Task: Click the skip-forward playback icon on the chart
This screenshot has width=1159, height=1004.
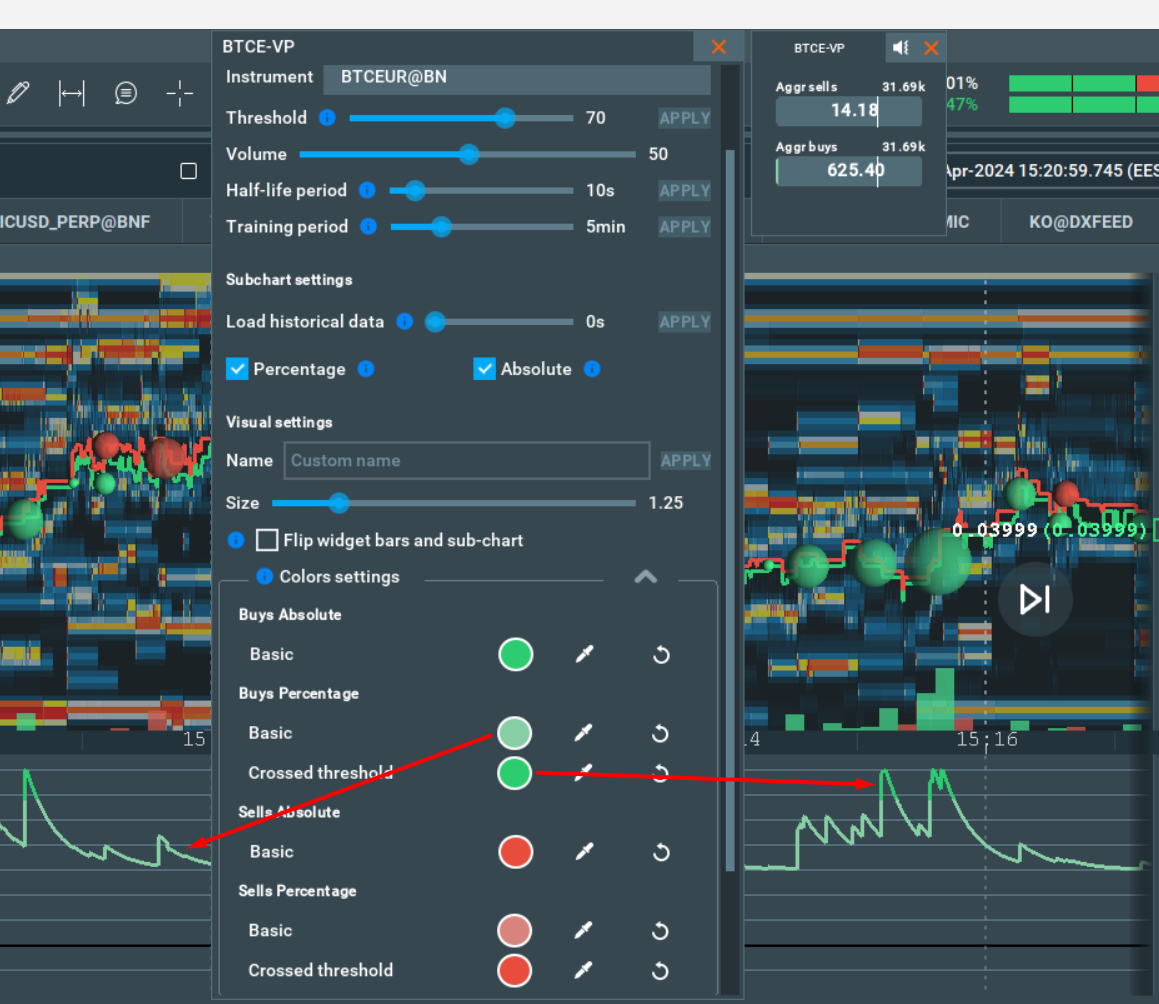Action: click(x=1034, y=599)
